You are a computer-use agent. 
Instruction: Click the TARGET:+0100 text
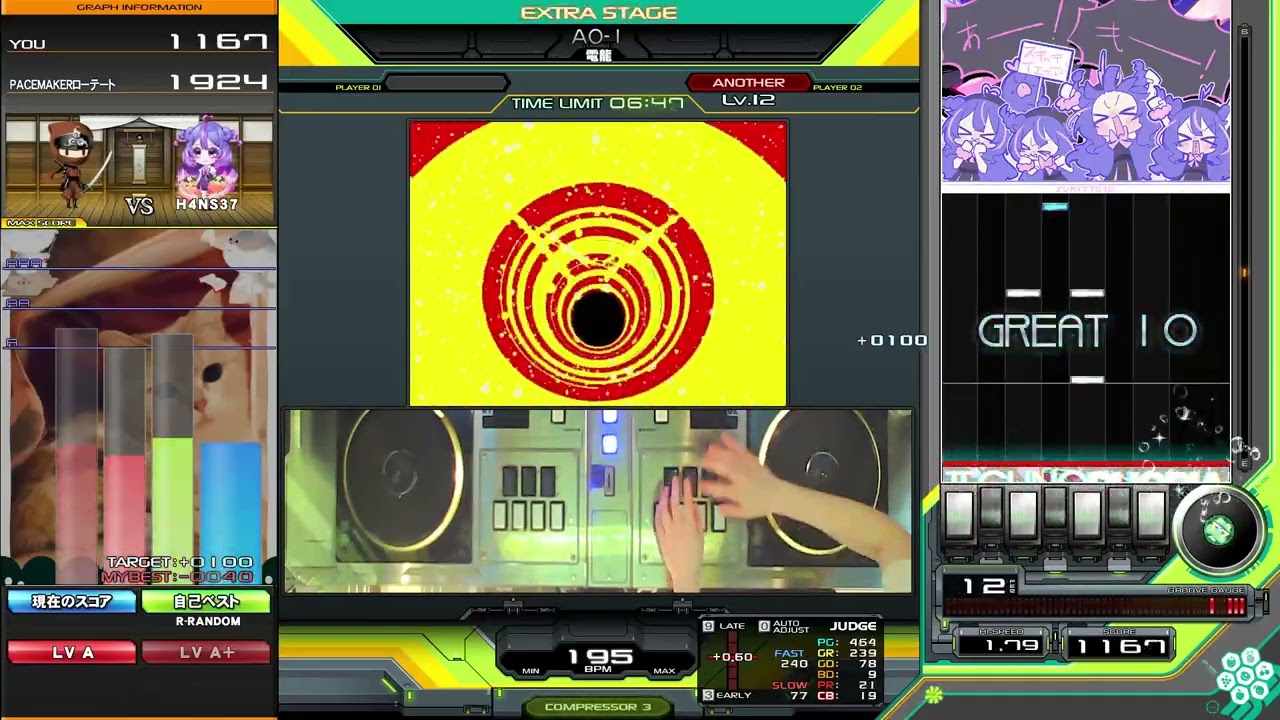coord(180,562)
